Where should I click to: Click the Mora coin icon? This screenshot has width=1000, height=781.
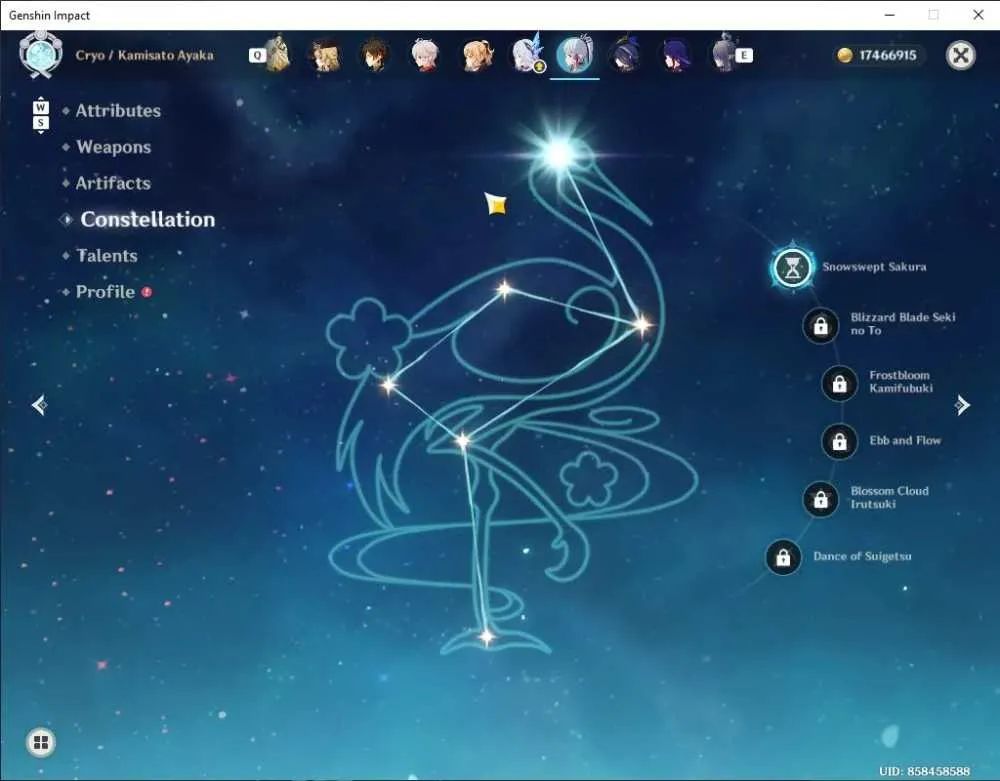tap(845, 55)
